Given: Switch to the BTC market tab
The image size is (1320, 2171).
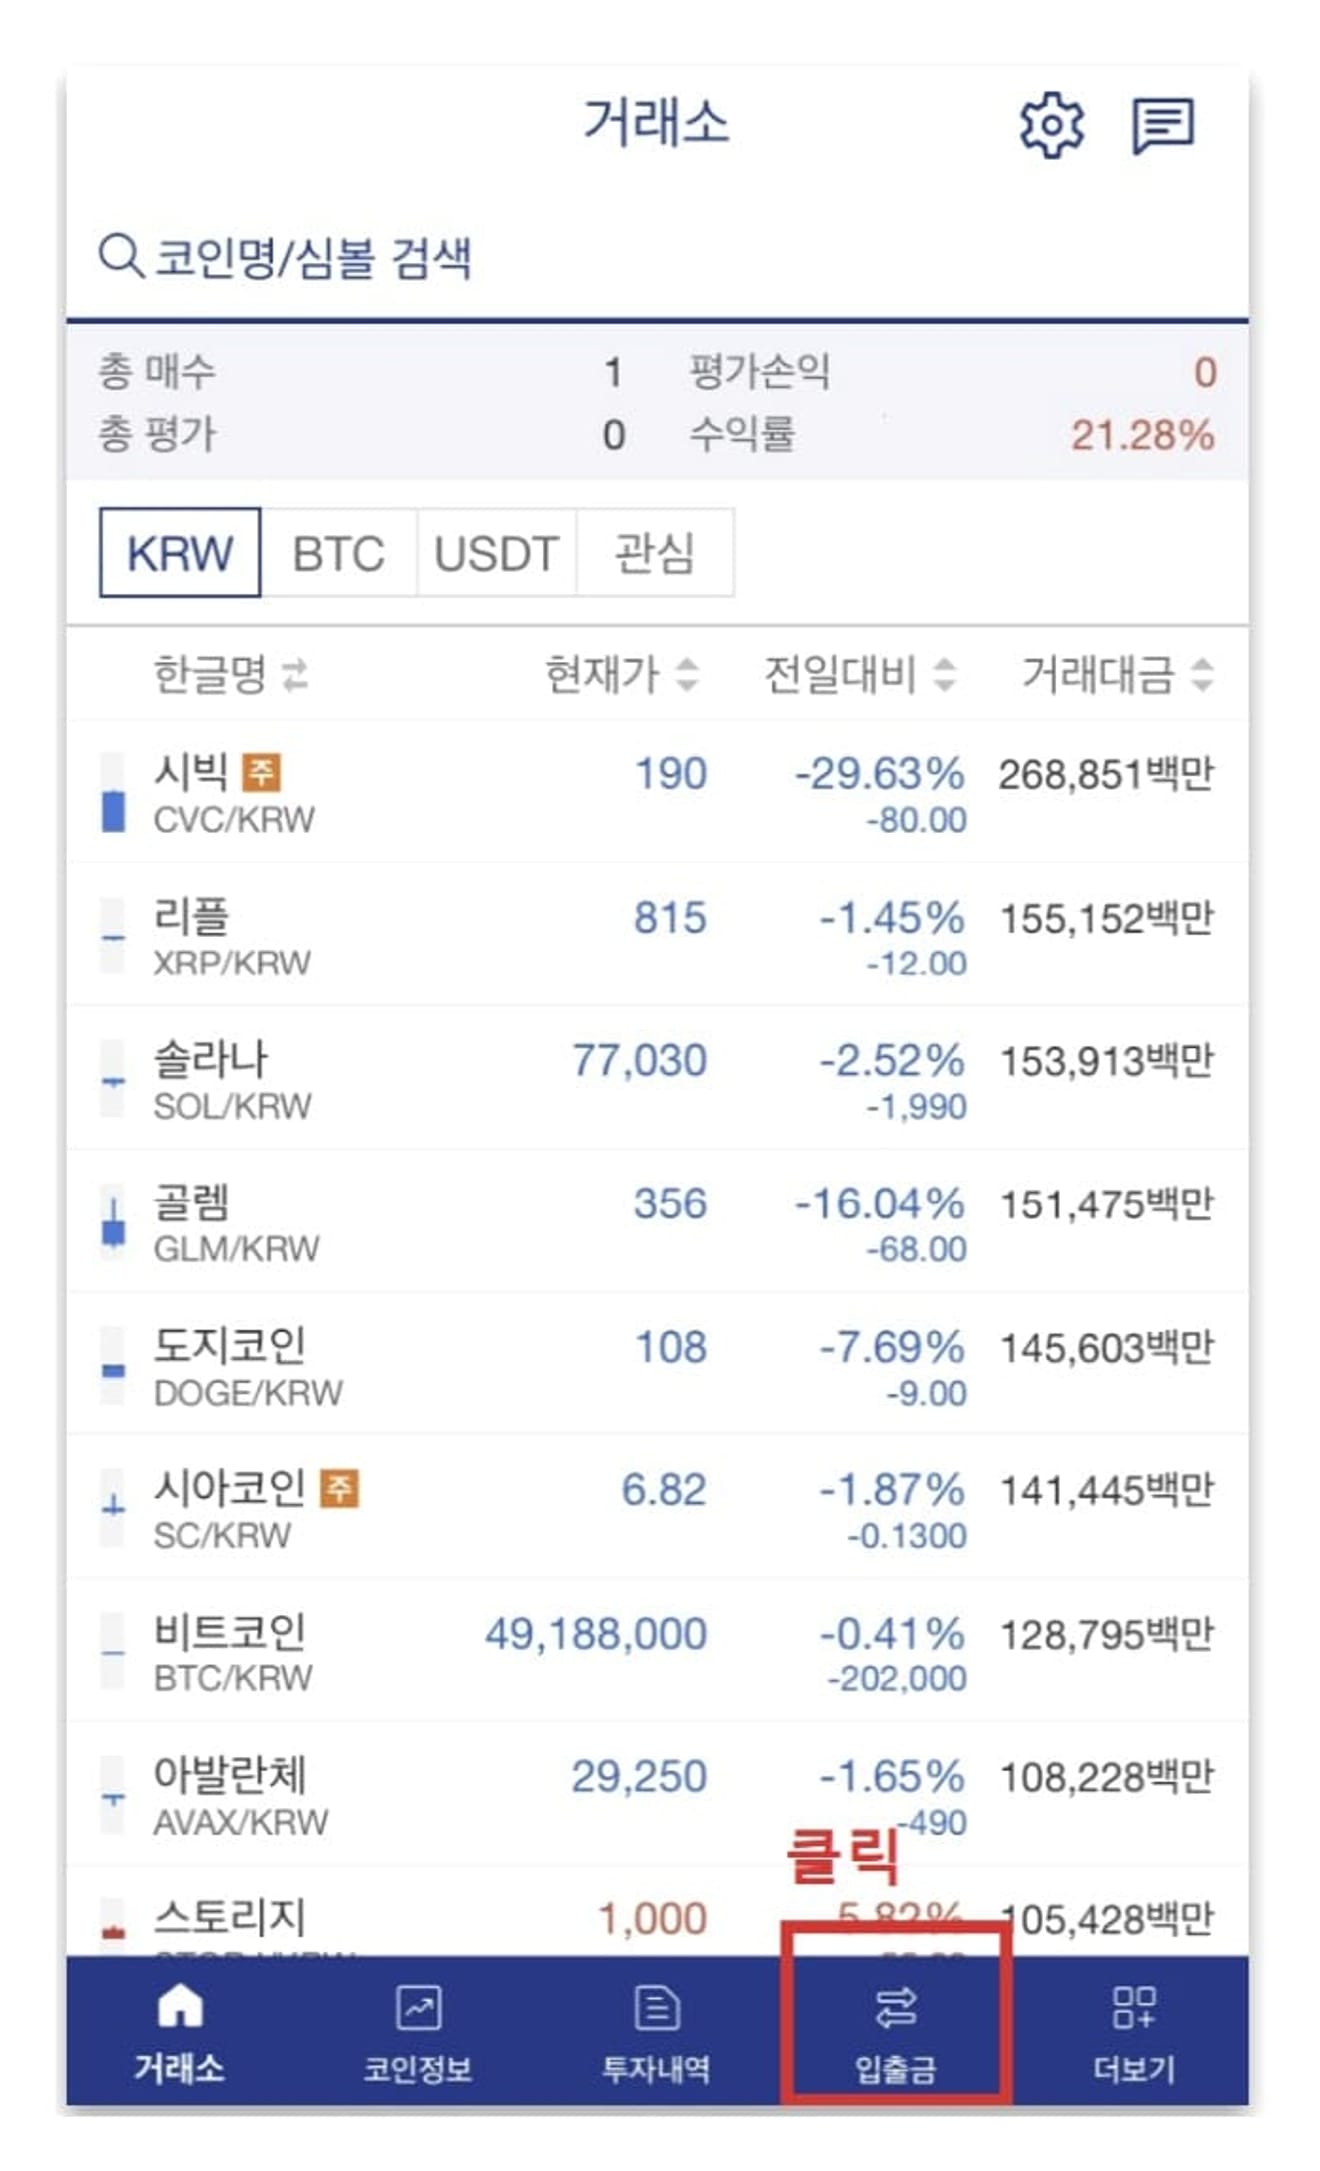Looking at the screenshot, I should (338, 553).
